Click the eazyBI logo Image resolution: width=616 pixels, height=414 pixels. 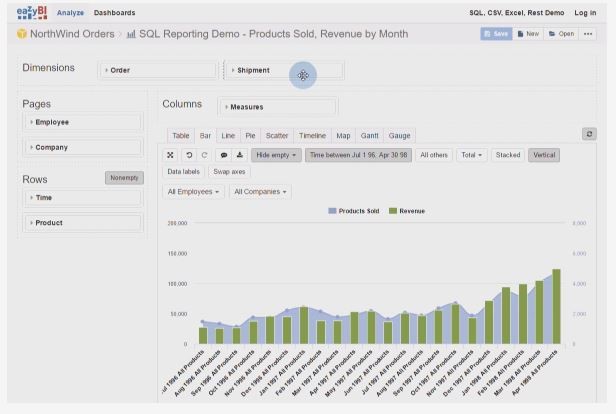[x=32, y=12]
